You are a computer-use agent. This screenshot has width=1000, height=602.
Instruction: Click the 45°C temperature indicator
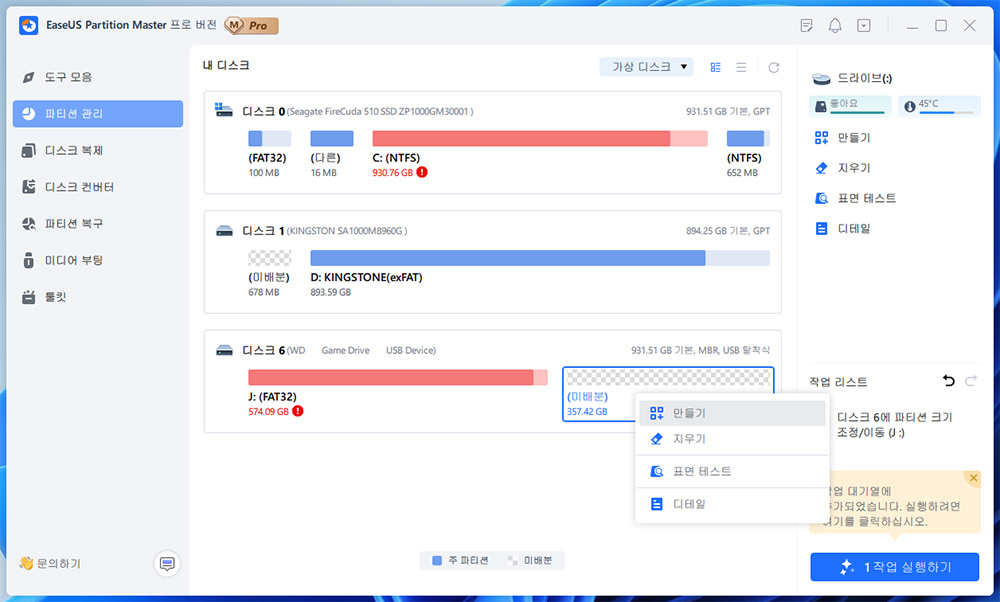[x=939, y=105]
